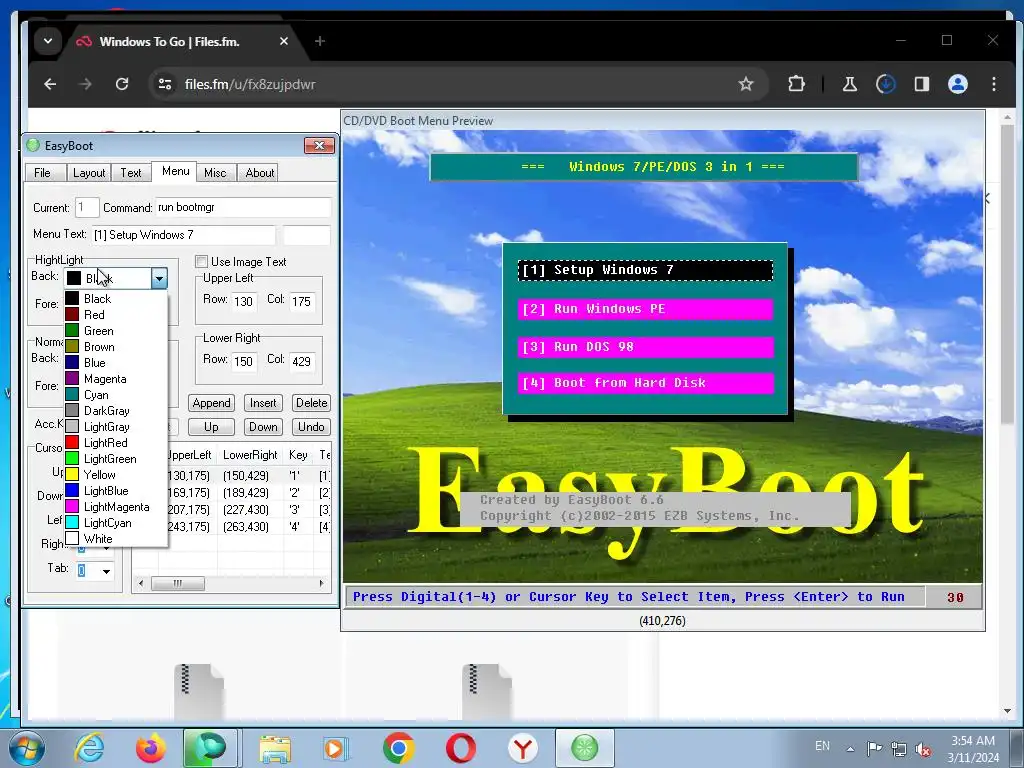Select DarkGray color option
Image resolution: width=1024 pixels, height=768 pixels.
click(115, 411)
